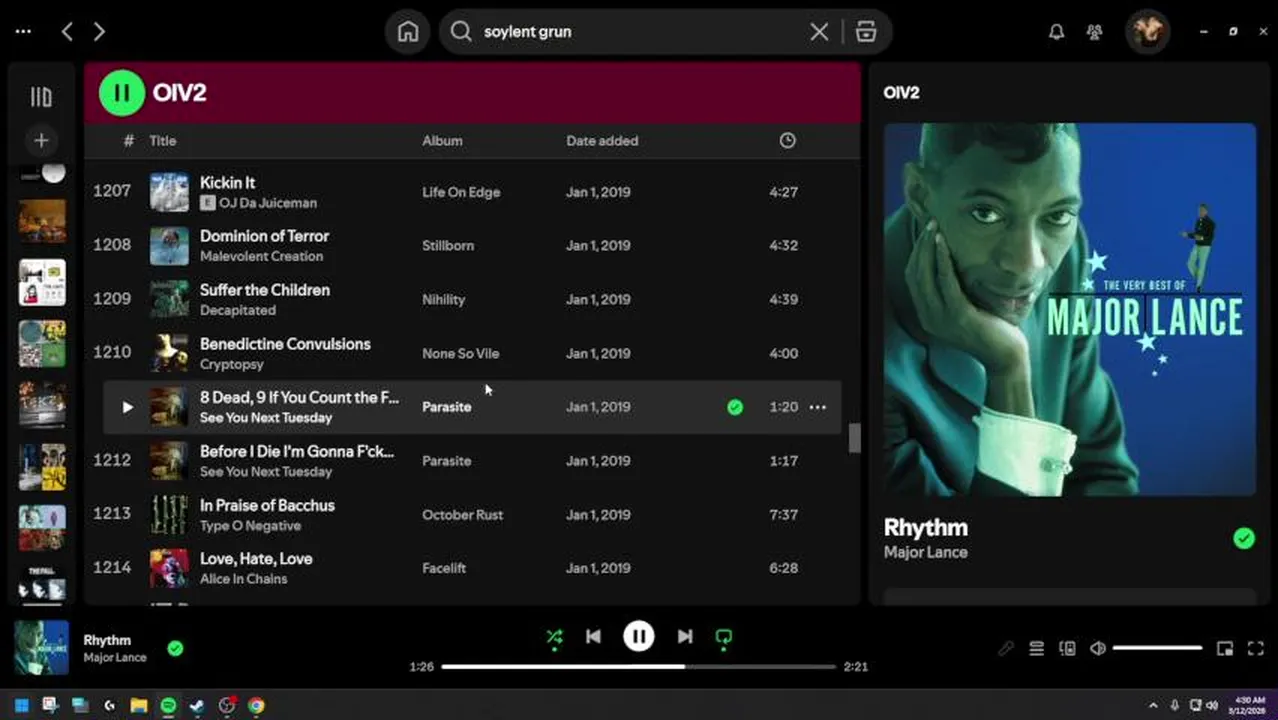Screen dimensions: 1278x720
Task: Enter full screen mode
Action: coord(1257,648)
